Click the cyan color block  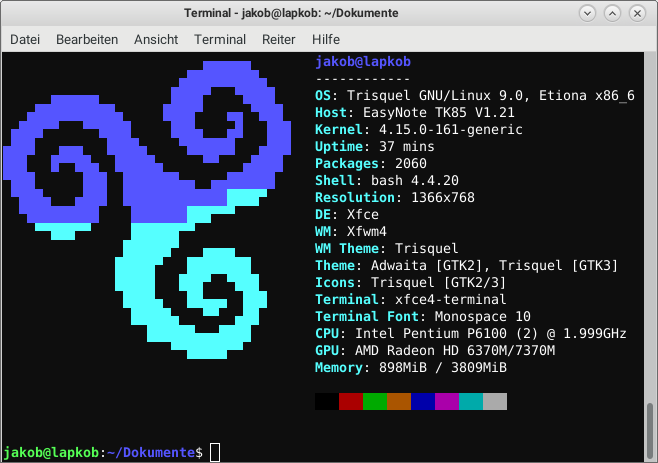[x=471, y=401]
